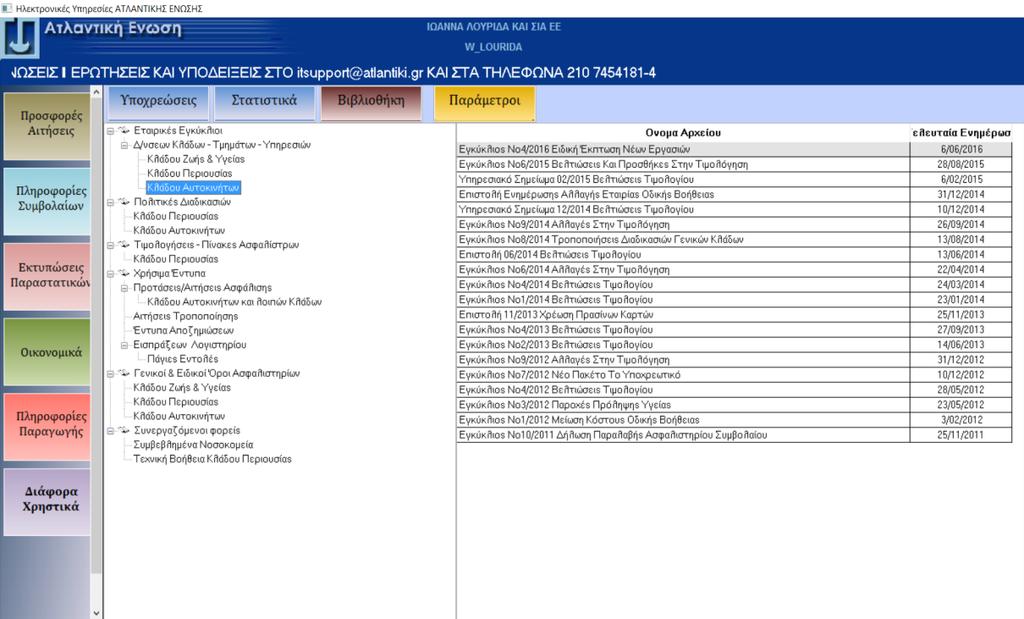Open the Πληροφορίες Παραγωγής sidebar section
Viewport: 1024px width, 619px height.
(47, 427)
